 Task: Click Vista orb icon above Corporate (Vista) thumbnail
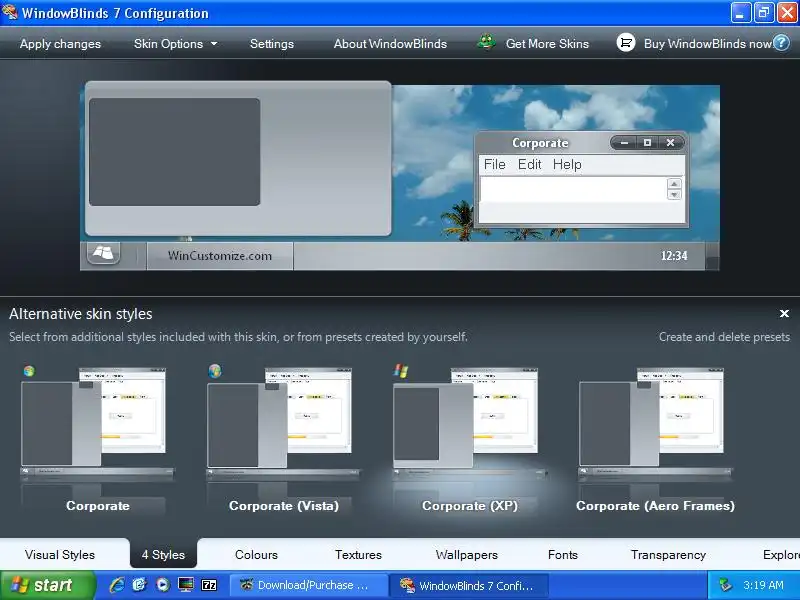pos(215,371)
